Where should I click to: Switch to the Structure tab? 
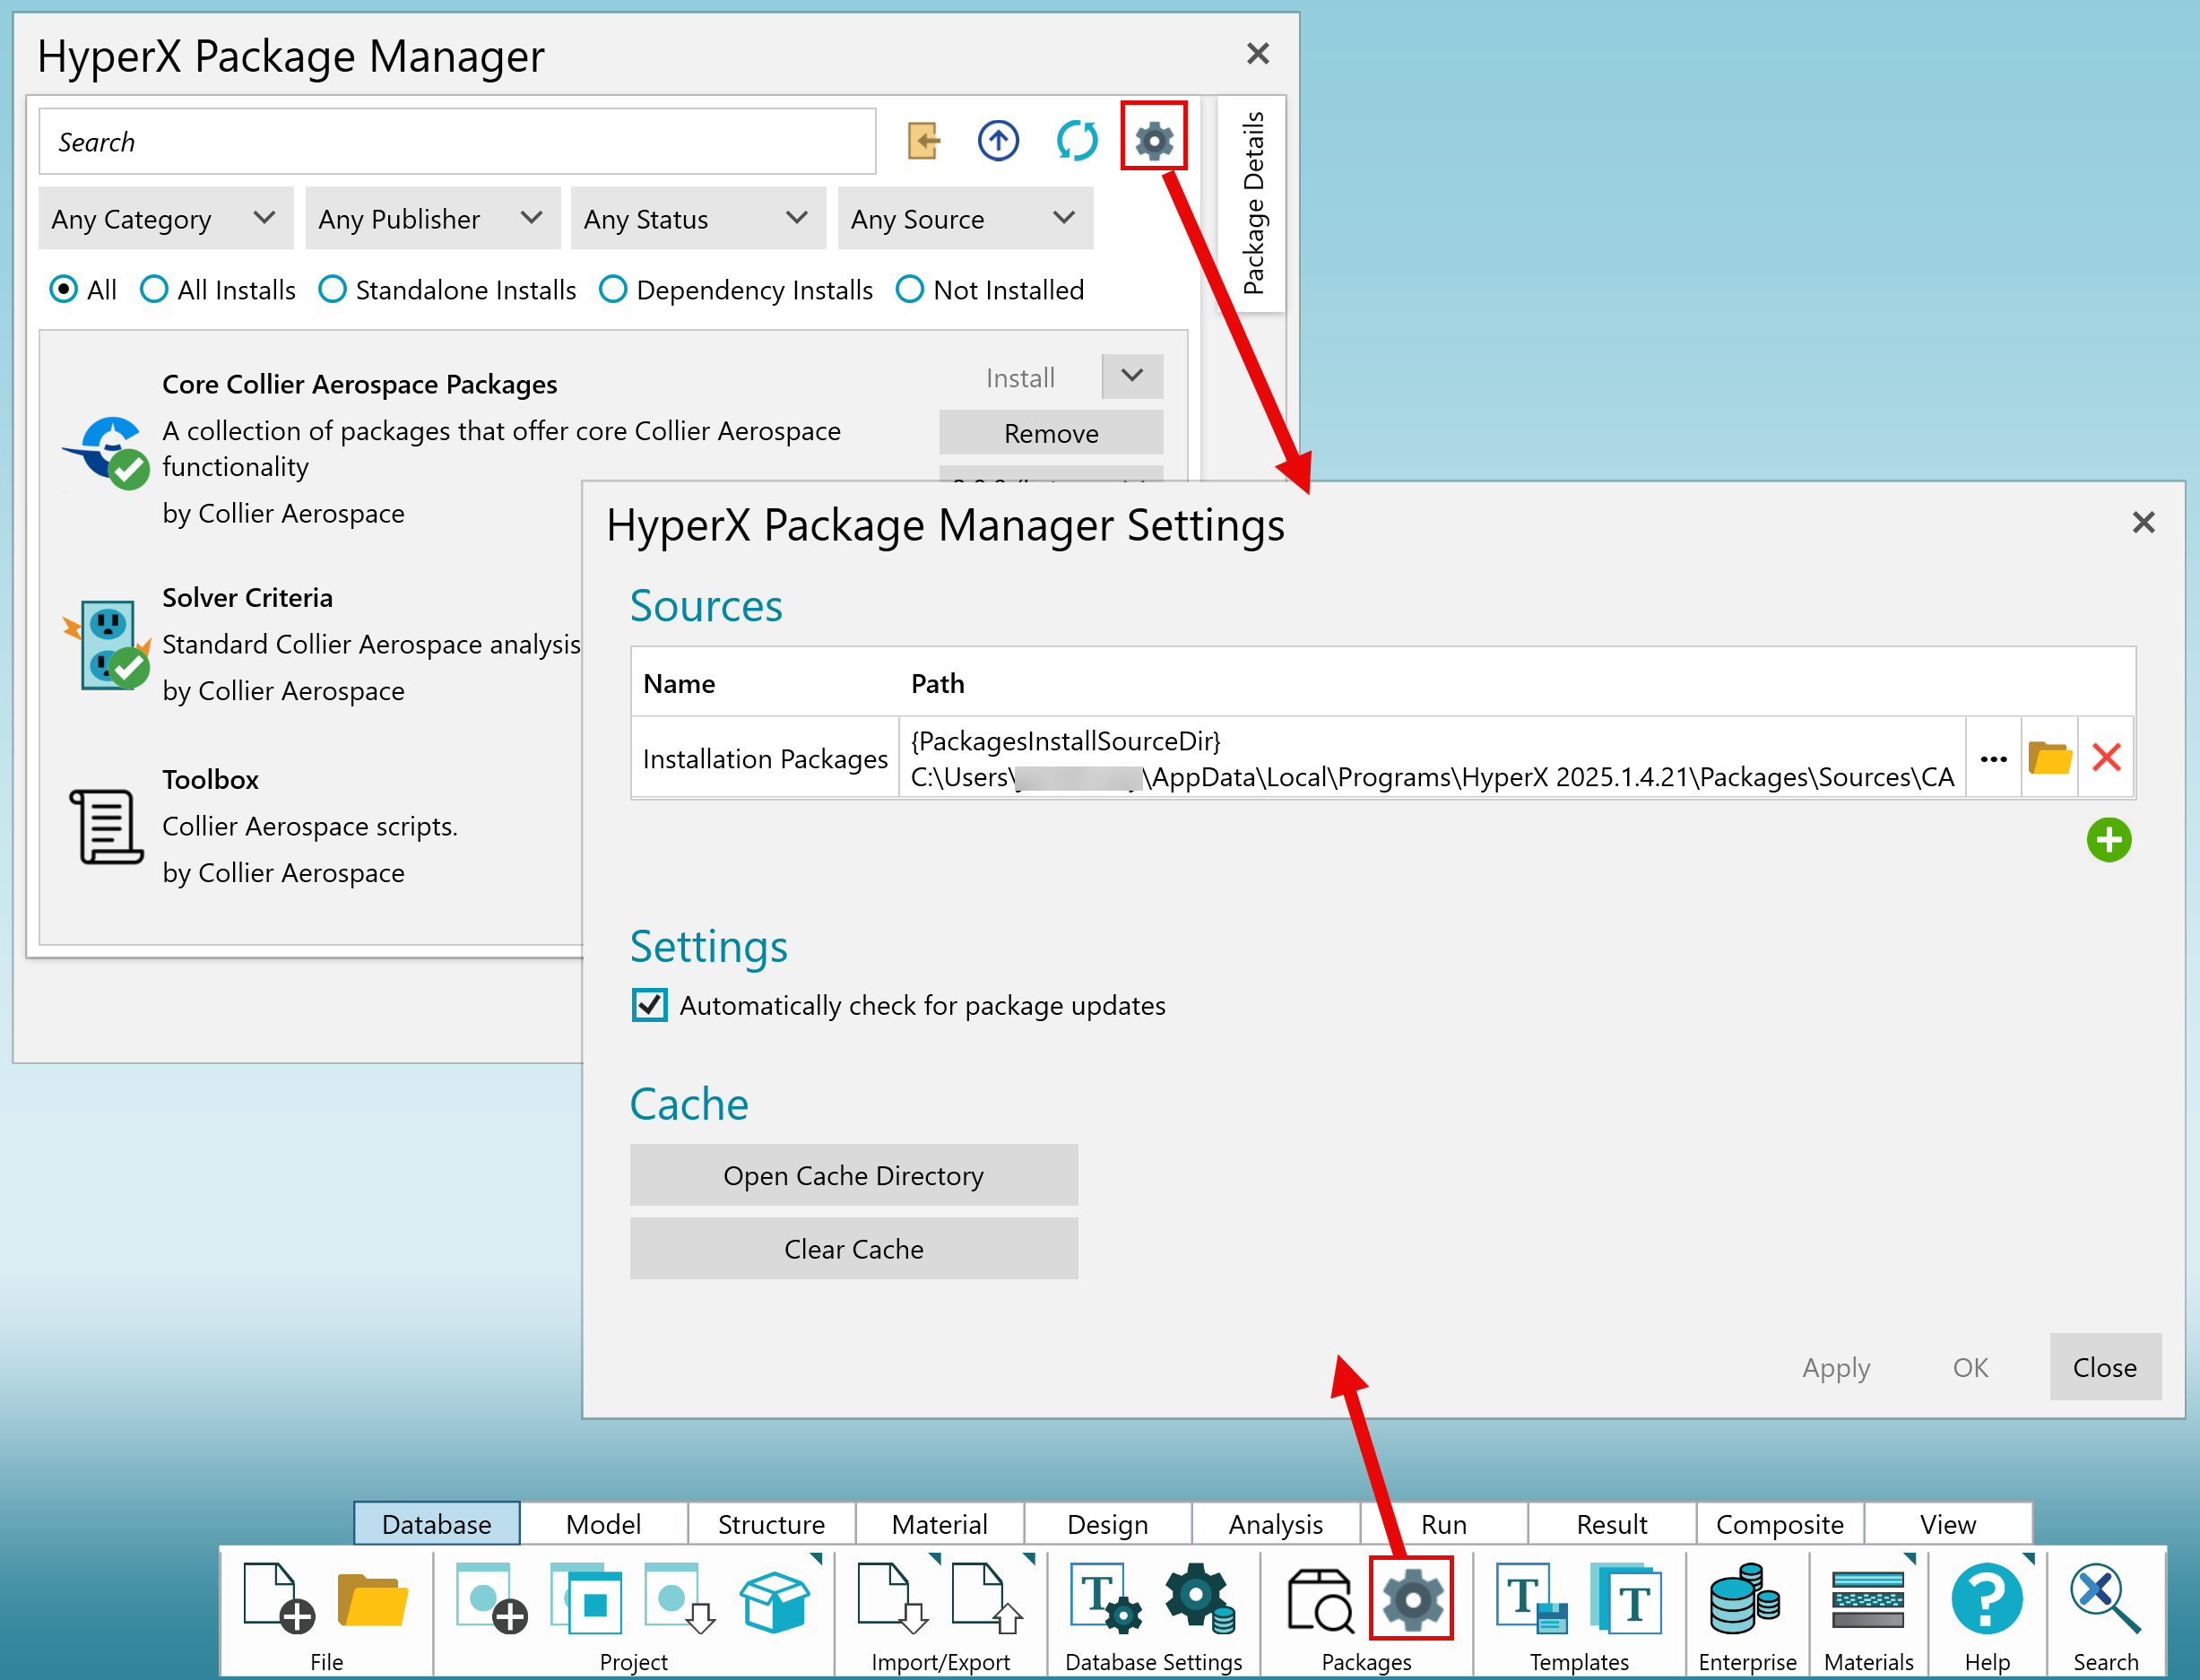(x=771, y=1523)
